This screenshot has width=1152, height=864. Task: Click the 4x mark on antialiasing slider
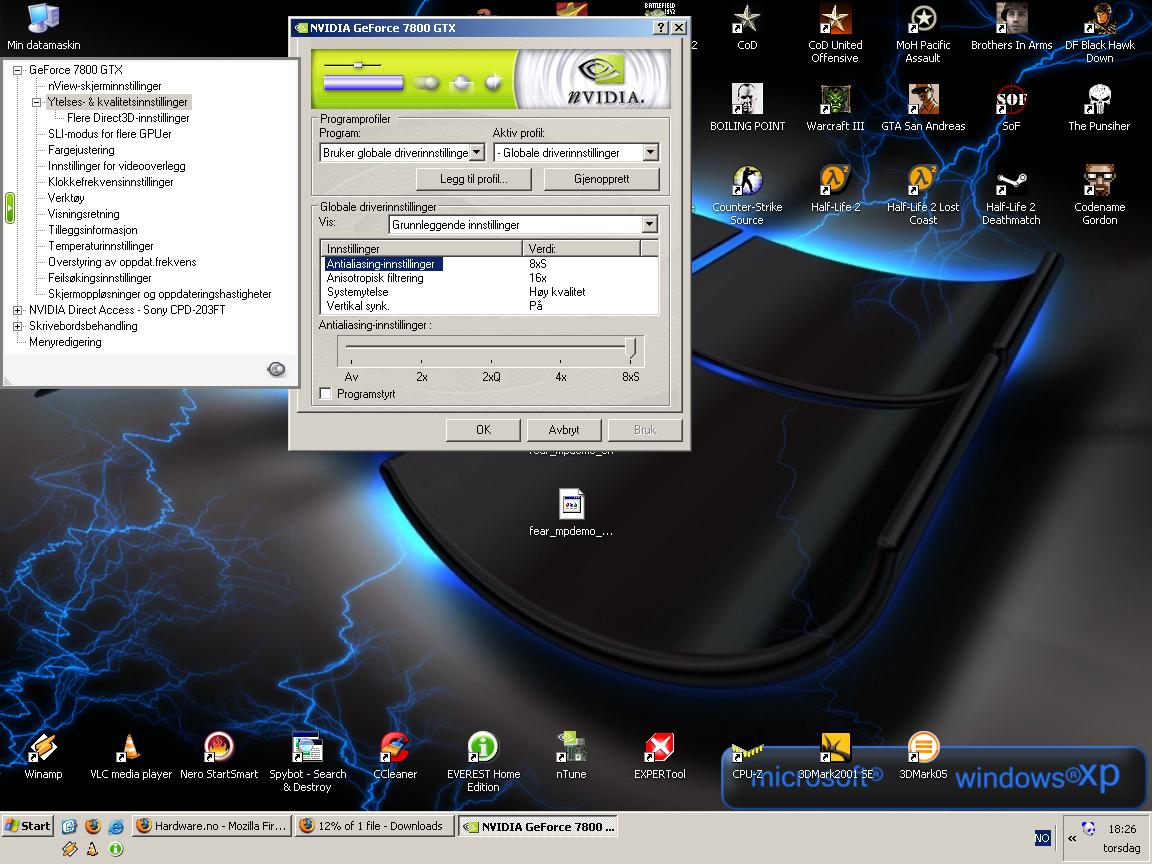click(561, 376)
